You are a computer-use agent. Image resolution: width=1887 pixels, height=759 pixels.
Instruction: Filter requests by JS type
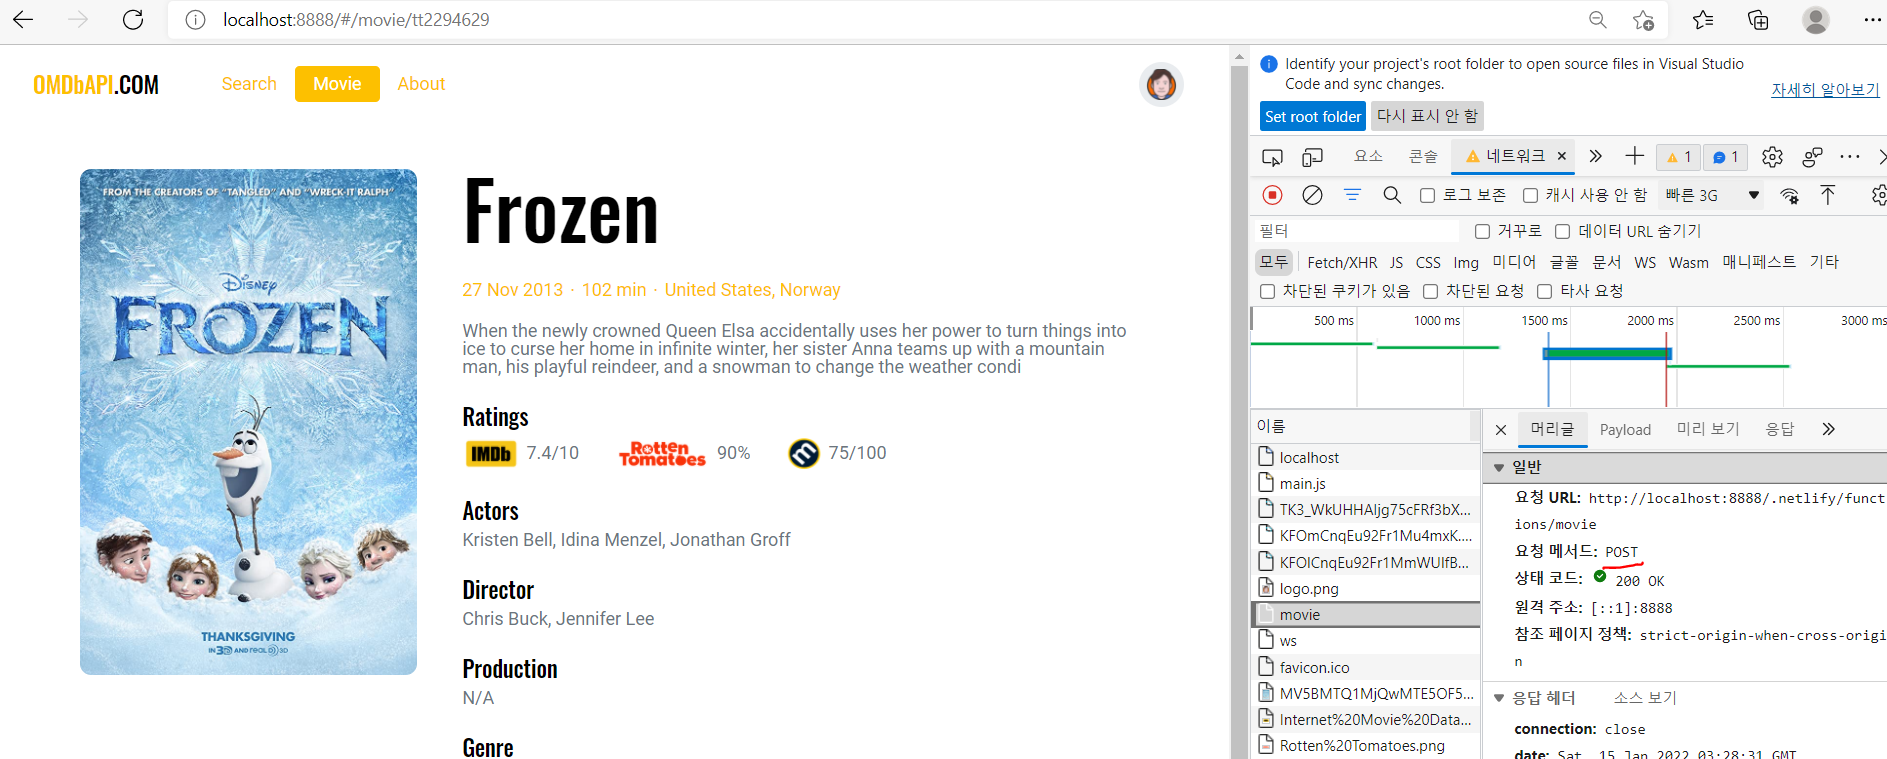coord(1396,262)
